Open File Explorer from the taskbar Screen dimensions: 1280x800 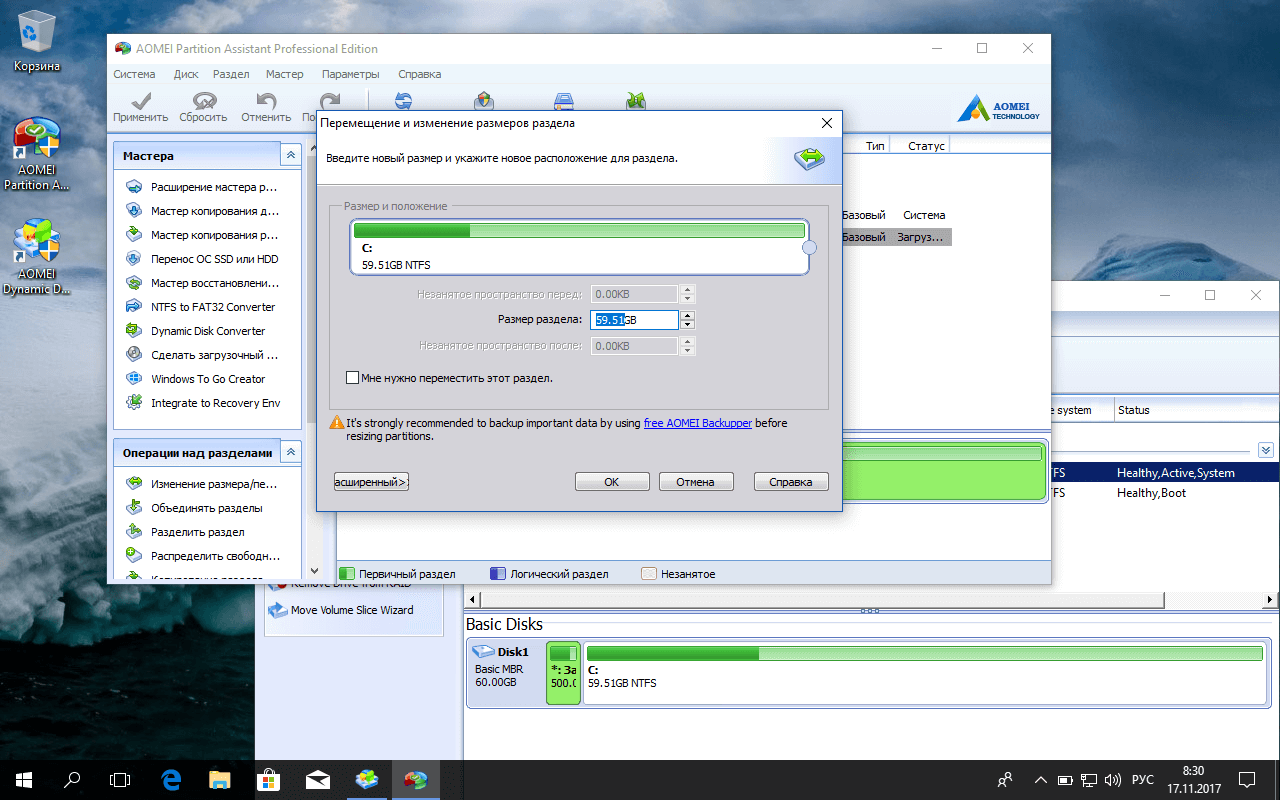click(x=220, y=779)
